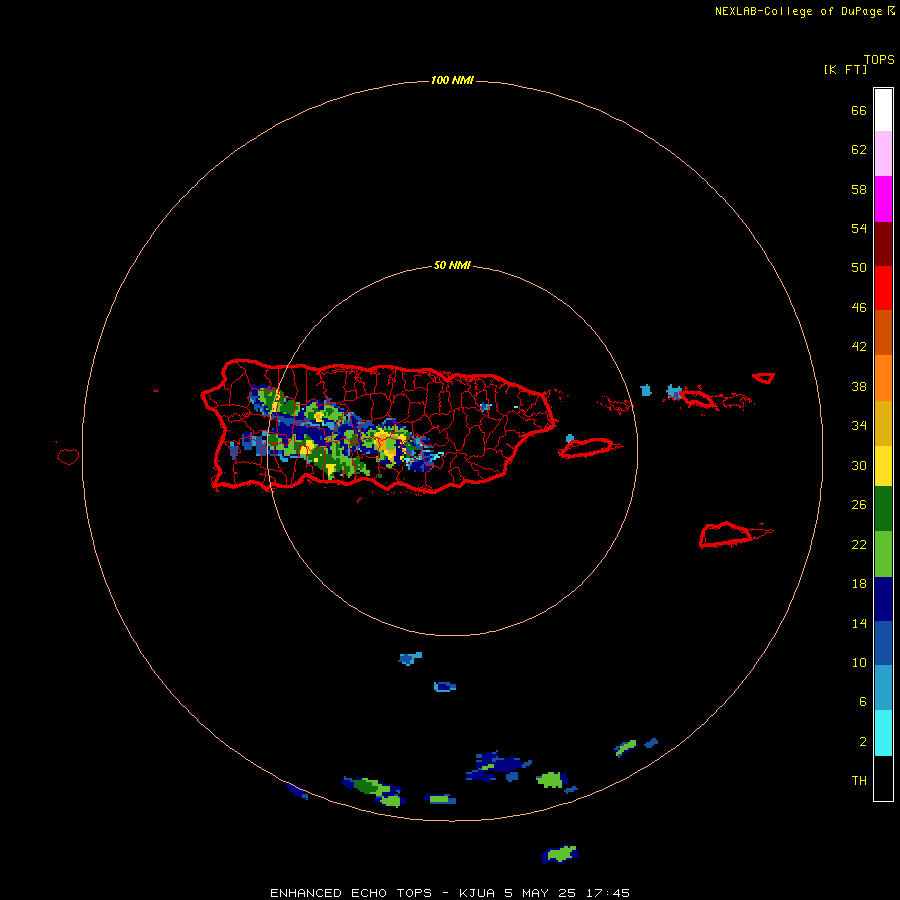Click the Vieques island outline east of Puerto Rico
The width and height of the screenshot is (900, 900).
coord(589,448)
